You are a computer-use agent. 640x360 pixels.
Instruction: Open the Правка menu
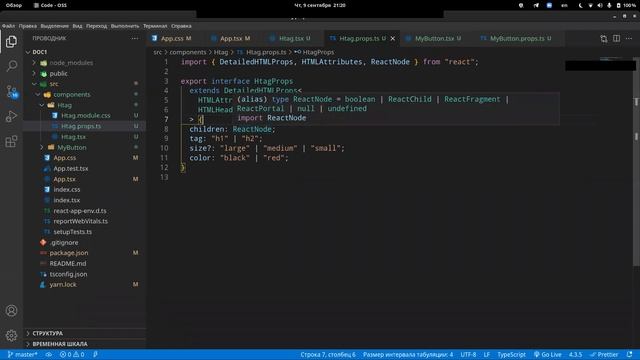[28, 26]
